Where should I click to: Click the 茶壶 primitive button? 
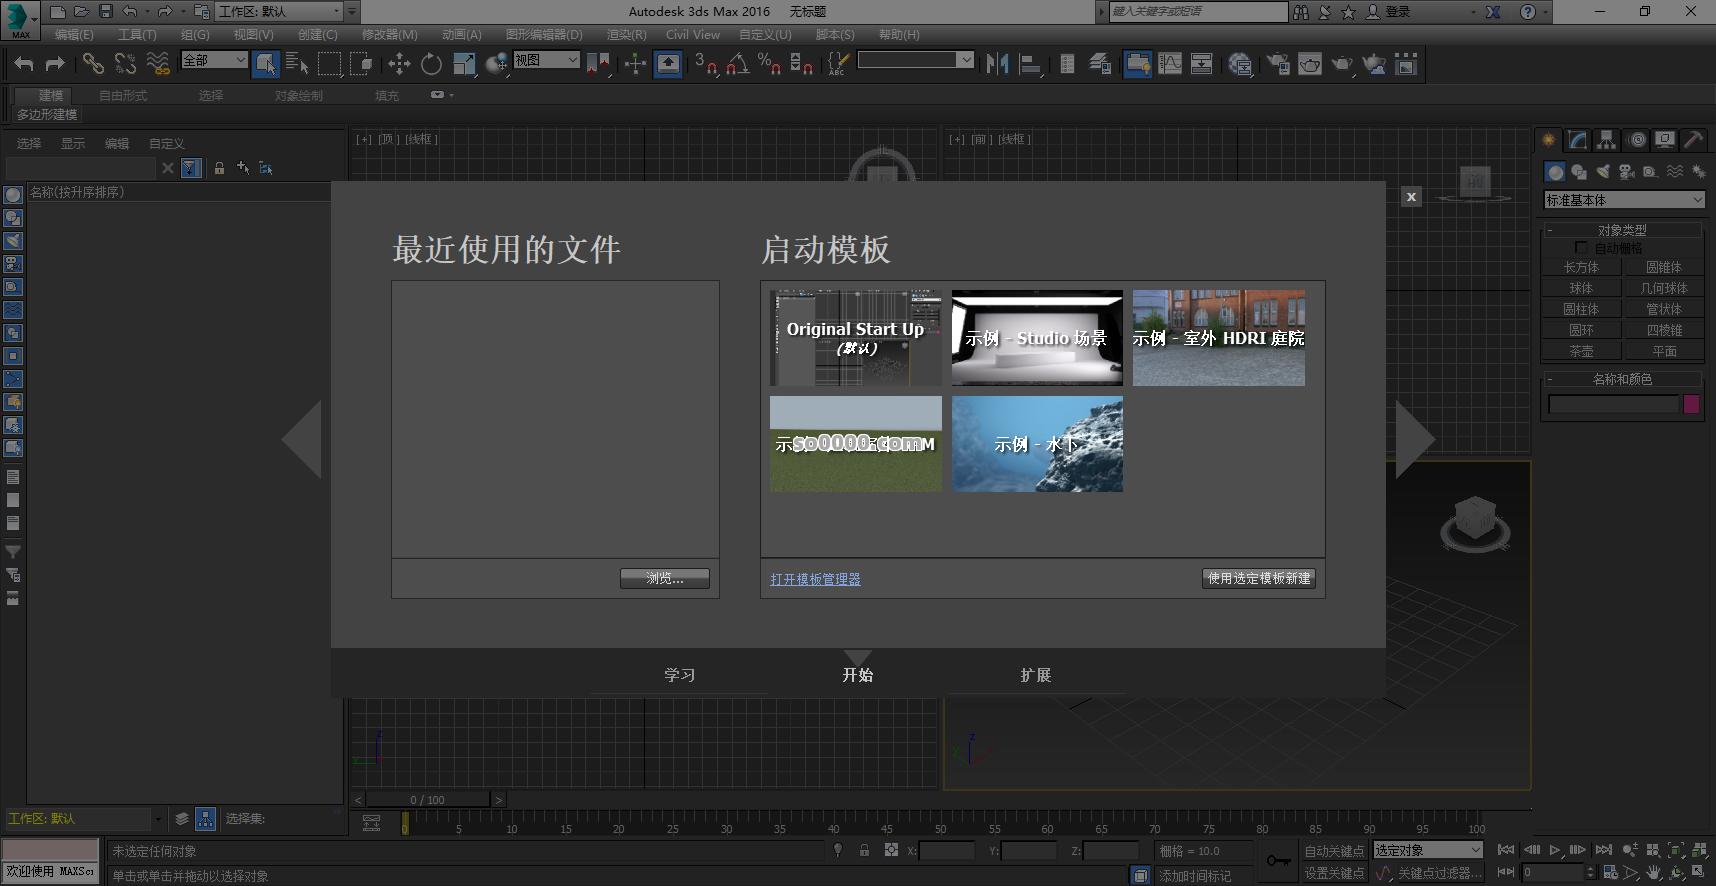coord(1581,351)
